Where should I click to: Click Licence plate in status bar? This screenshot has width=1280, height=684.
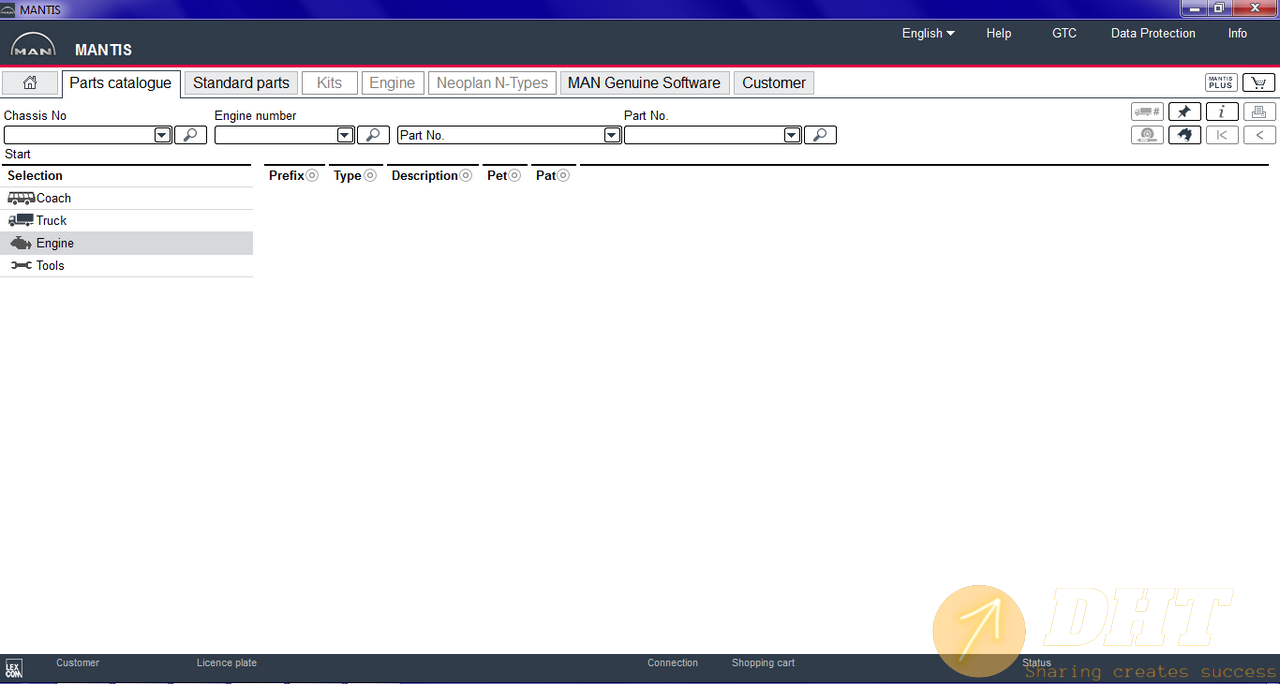227,663
